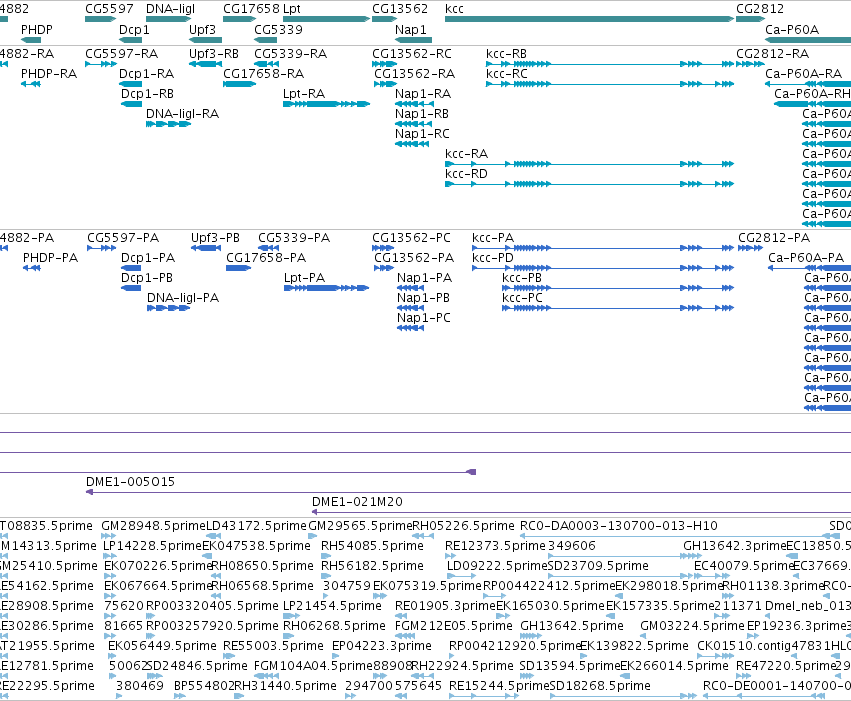Select the DNA-ligI-PA protein
Screen dimensions: 851x701
[169, 308]
